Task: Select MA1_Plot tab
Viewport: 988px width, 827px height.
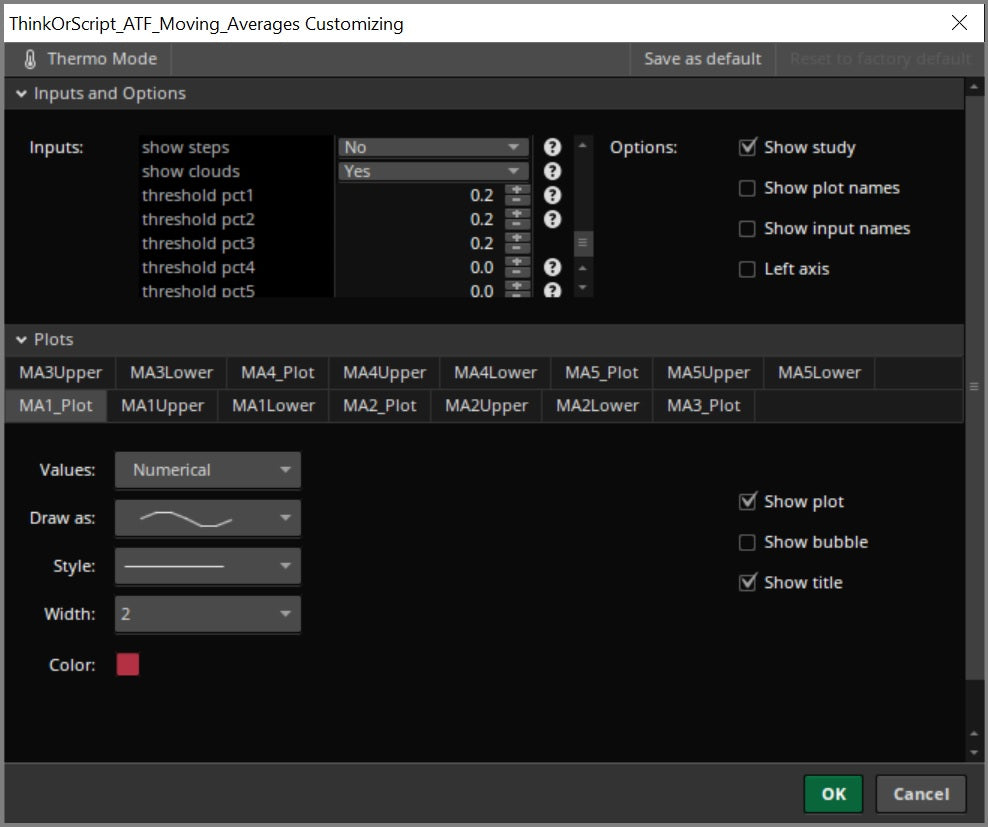Action: (x=56, y=405)
